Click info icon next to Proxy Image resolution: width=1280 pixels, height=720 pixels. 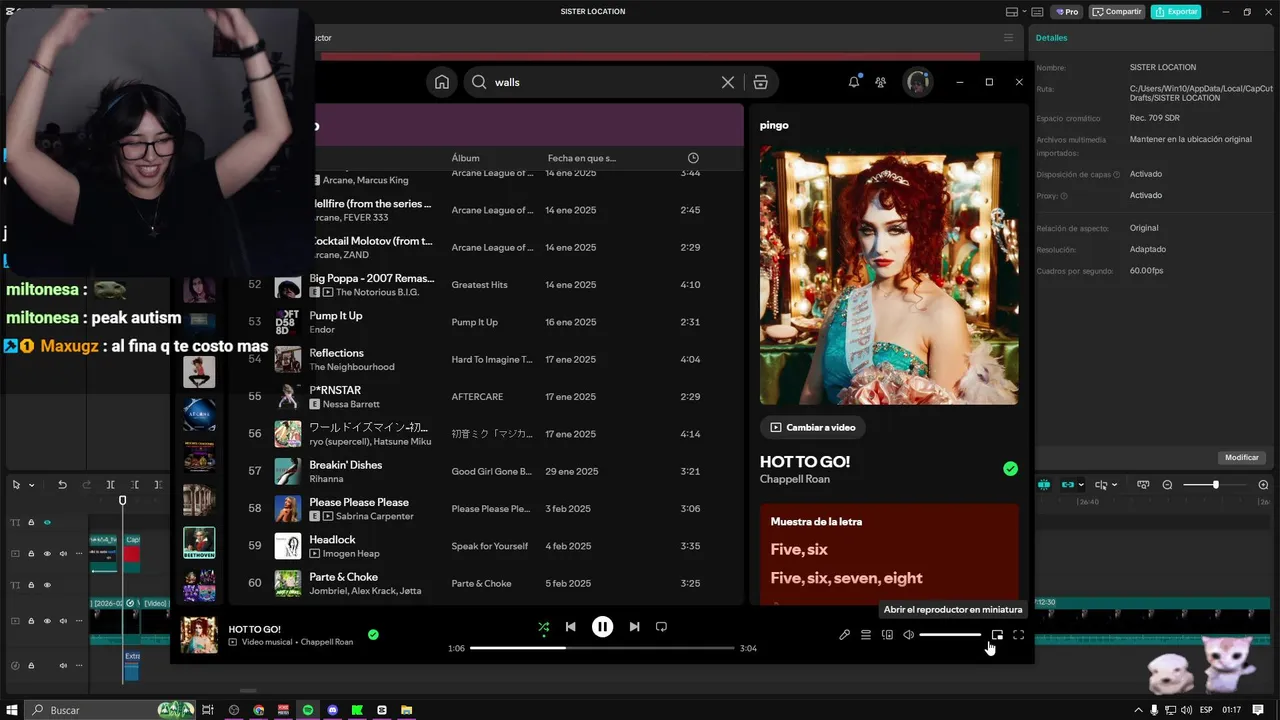click(1064, 196)
